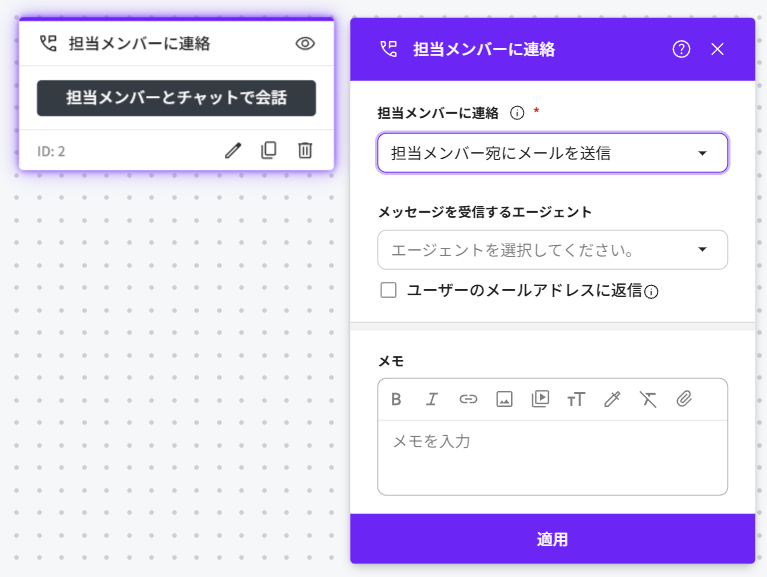Viewport: 767px width, 577px height.
Task: Toggle italic formatting in the memo editor
Action: (x=432, y=399)
